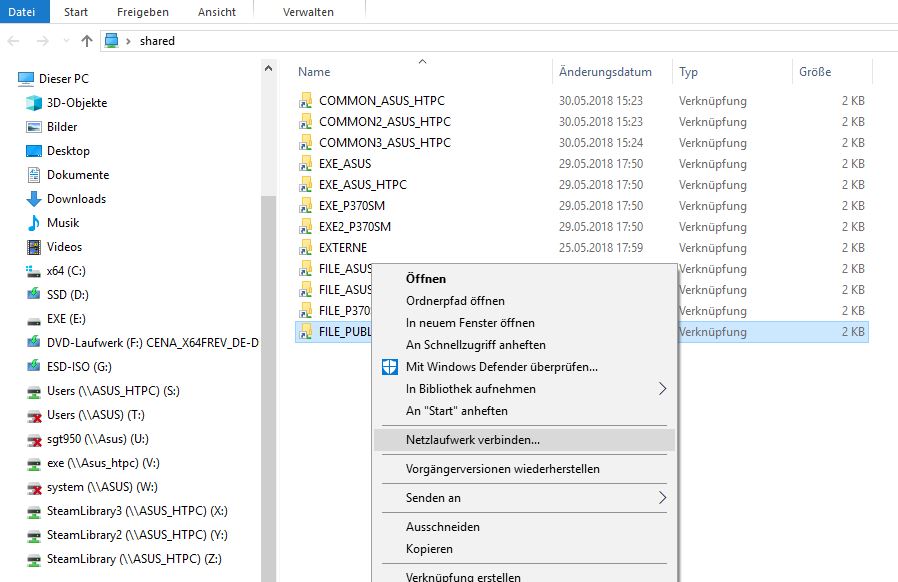
Task: Switch to the Freigeben ribbon tab
Action: 143,12
